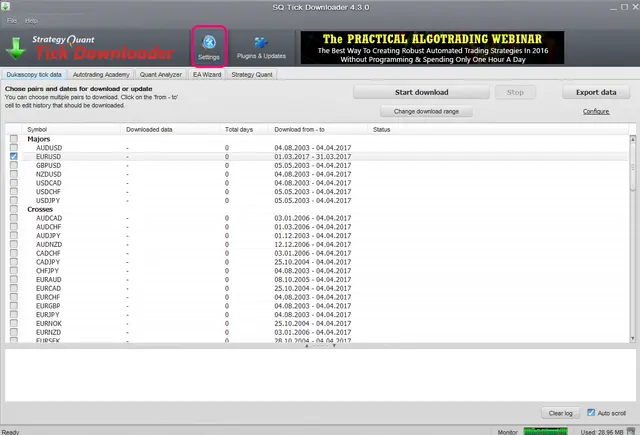Click the log pane splitter arrows
The width and height of the screenshot is (640, 435).
point(320,346)
